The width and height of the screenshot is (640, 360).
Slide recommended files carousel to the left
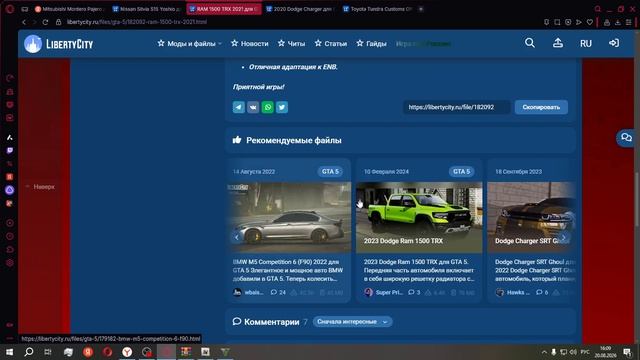pos(236,237)
